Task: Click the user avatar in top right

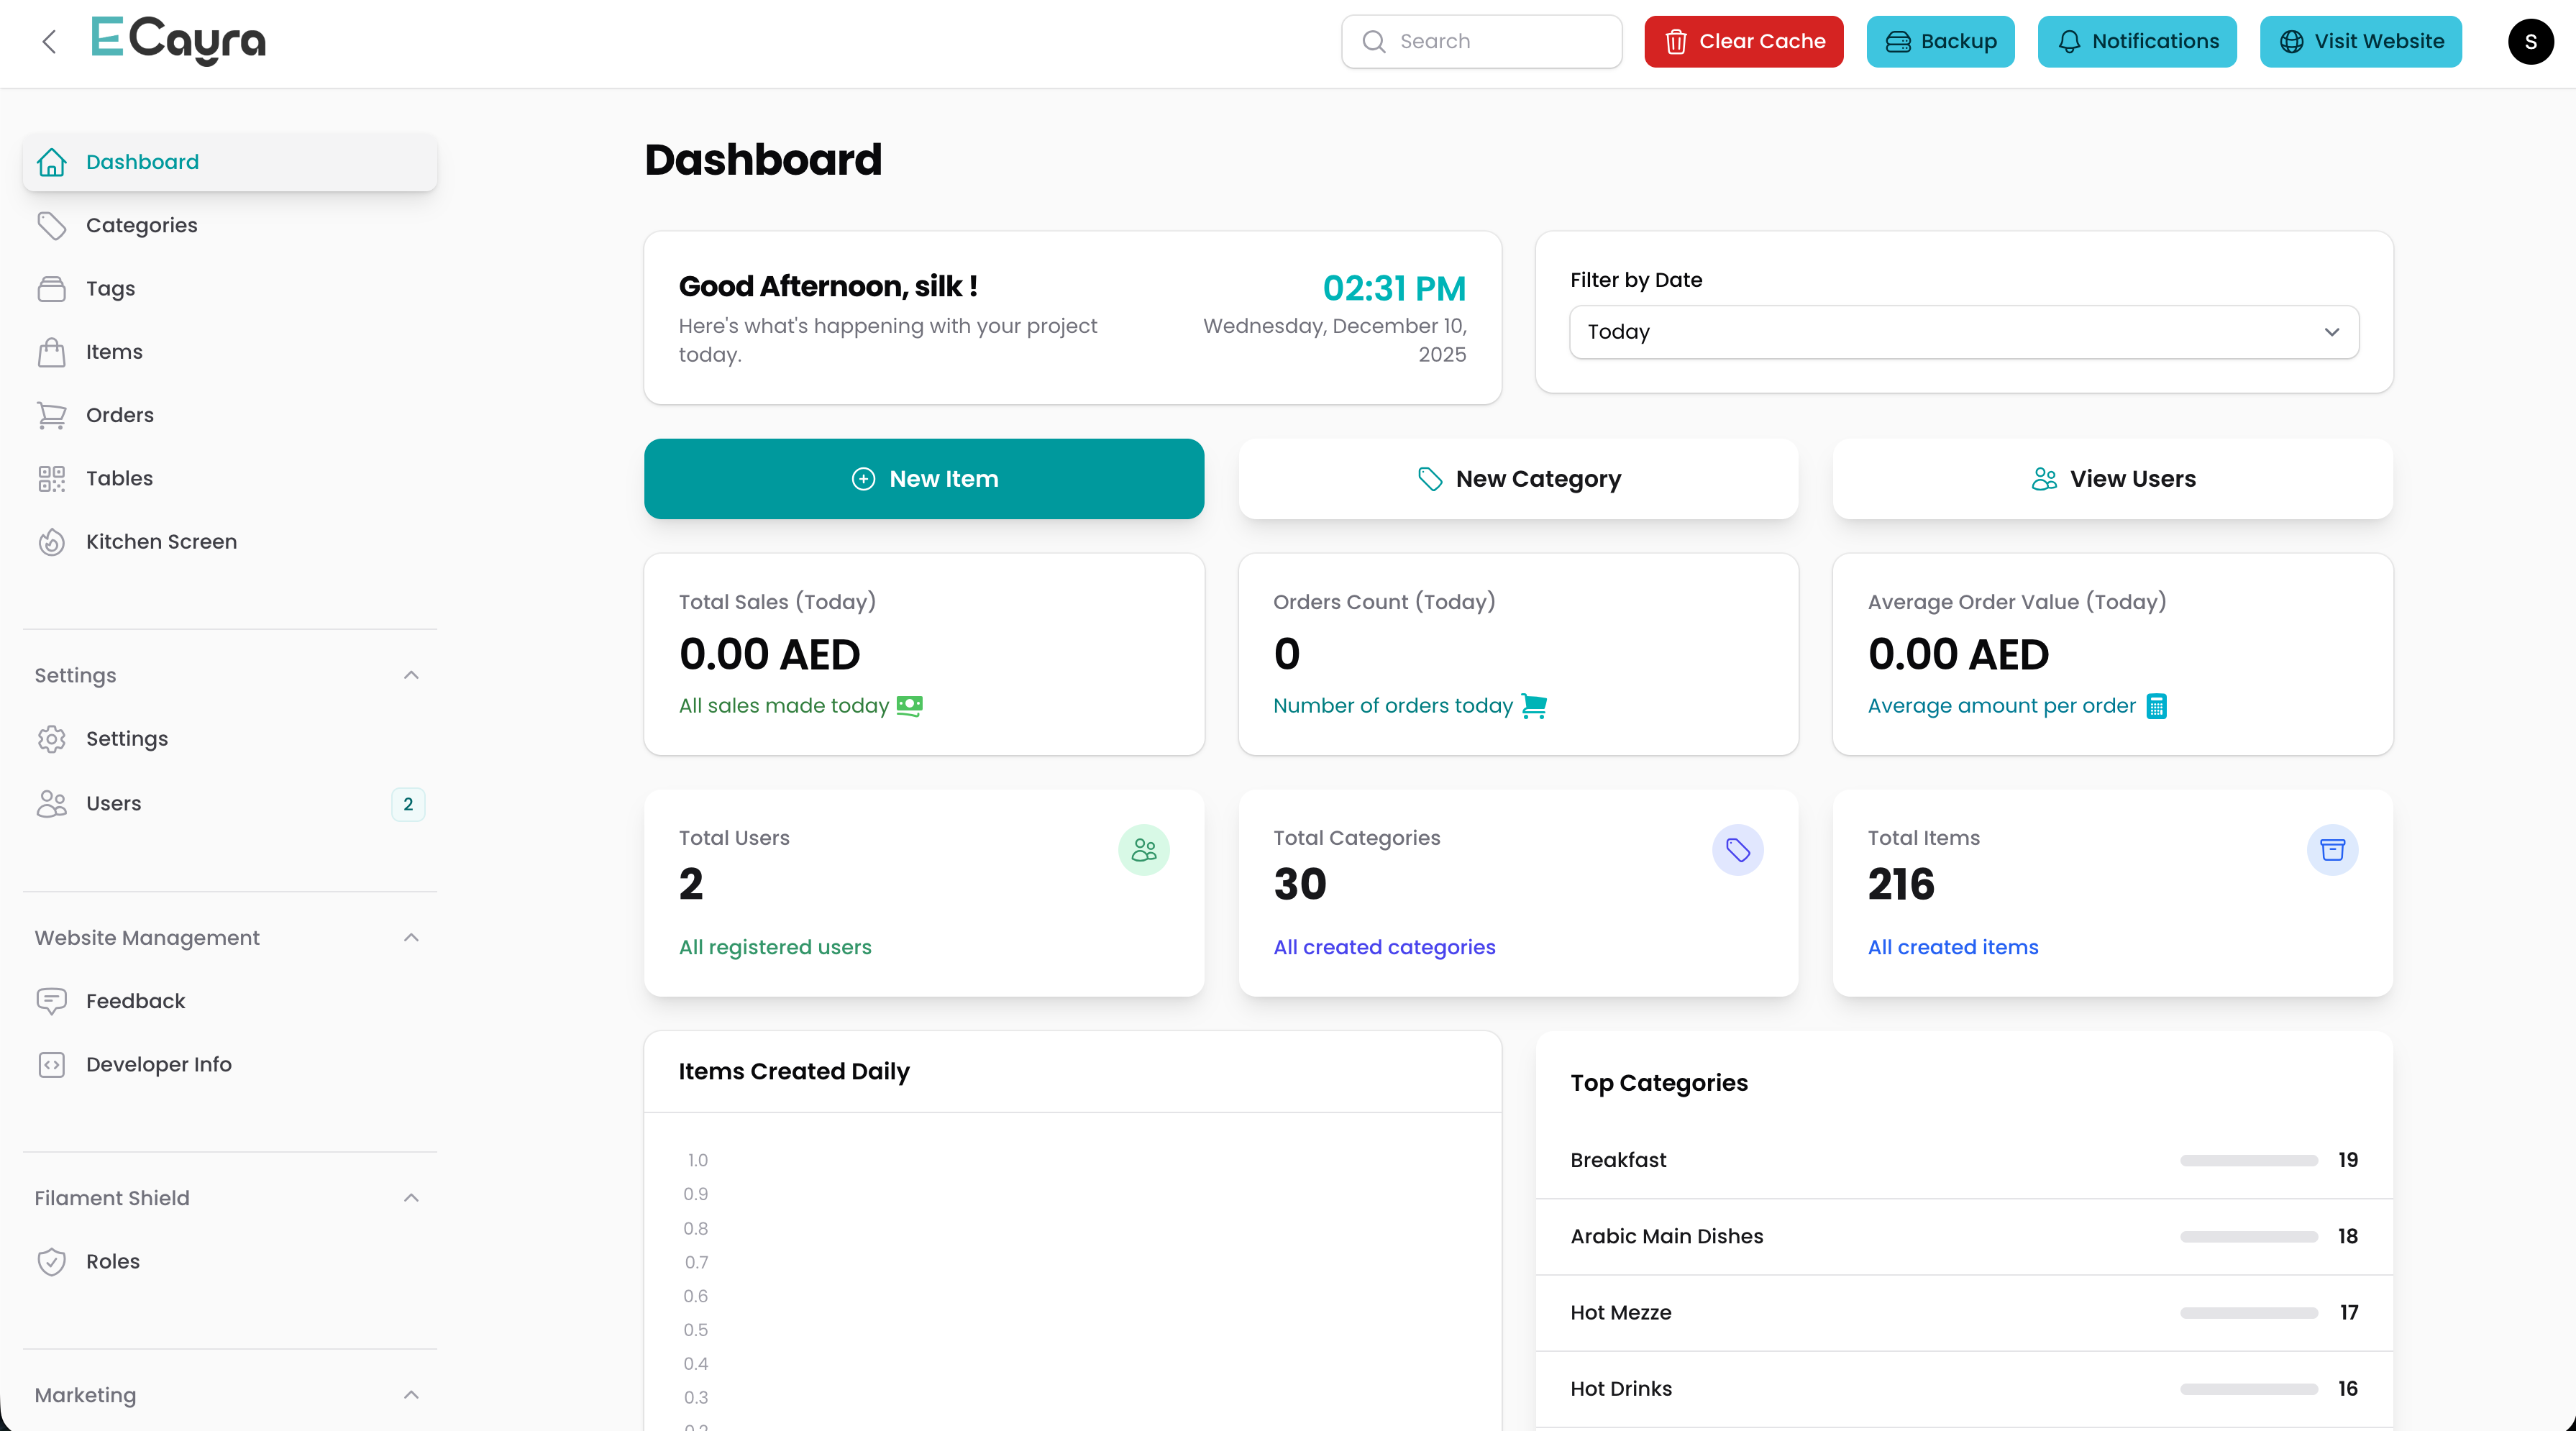Action: (2531, 41)
